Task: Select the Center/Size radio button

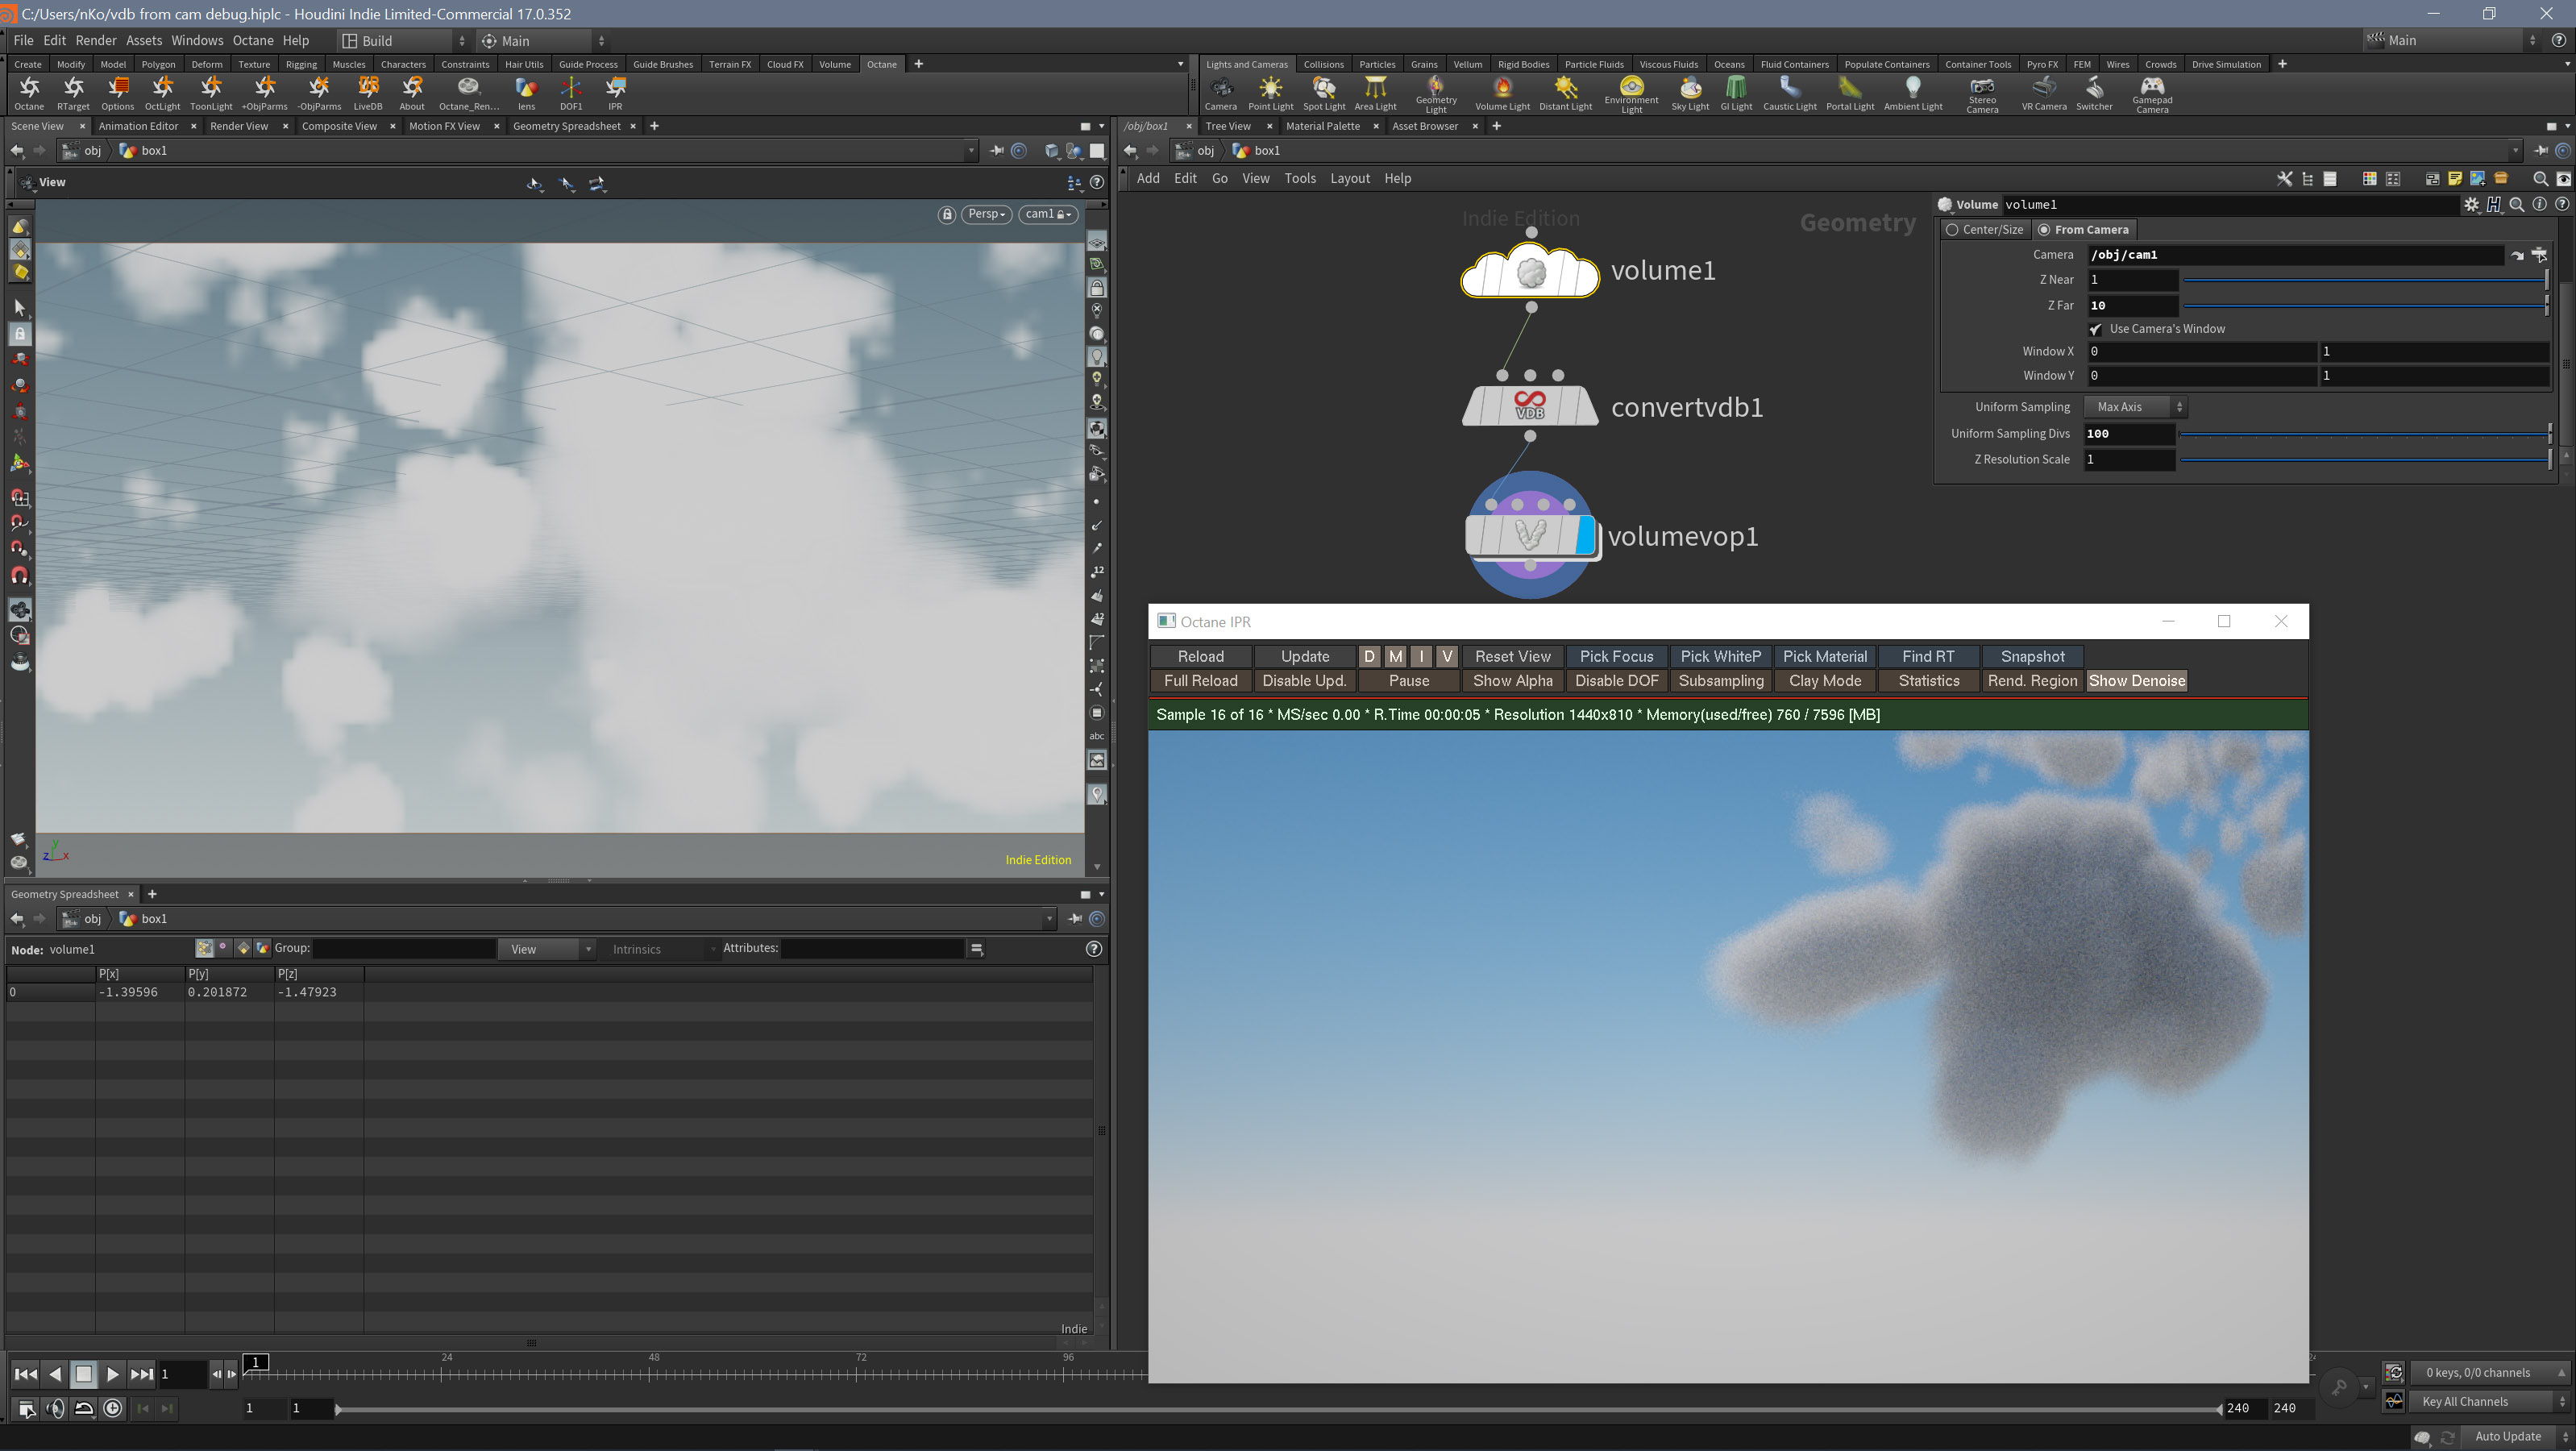Action: click(x=1952, y=230)
